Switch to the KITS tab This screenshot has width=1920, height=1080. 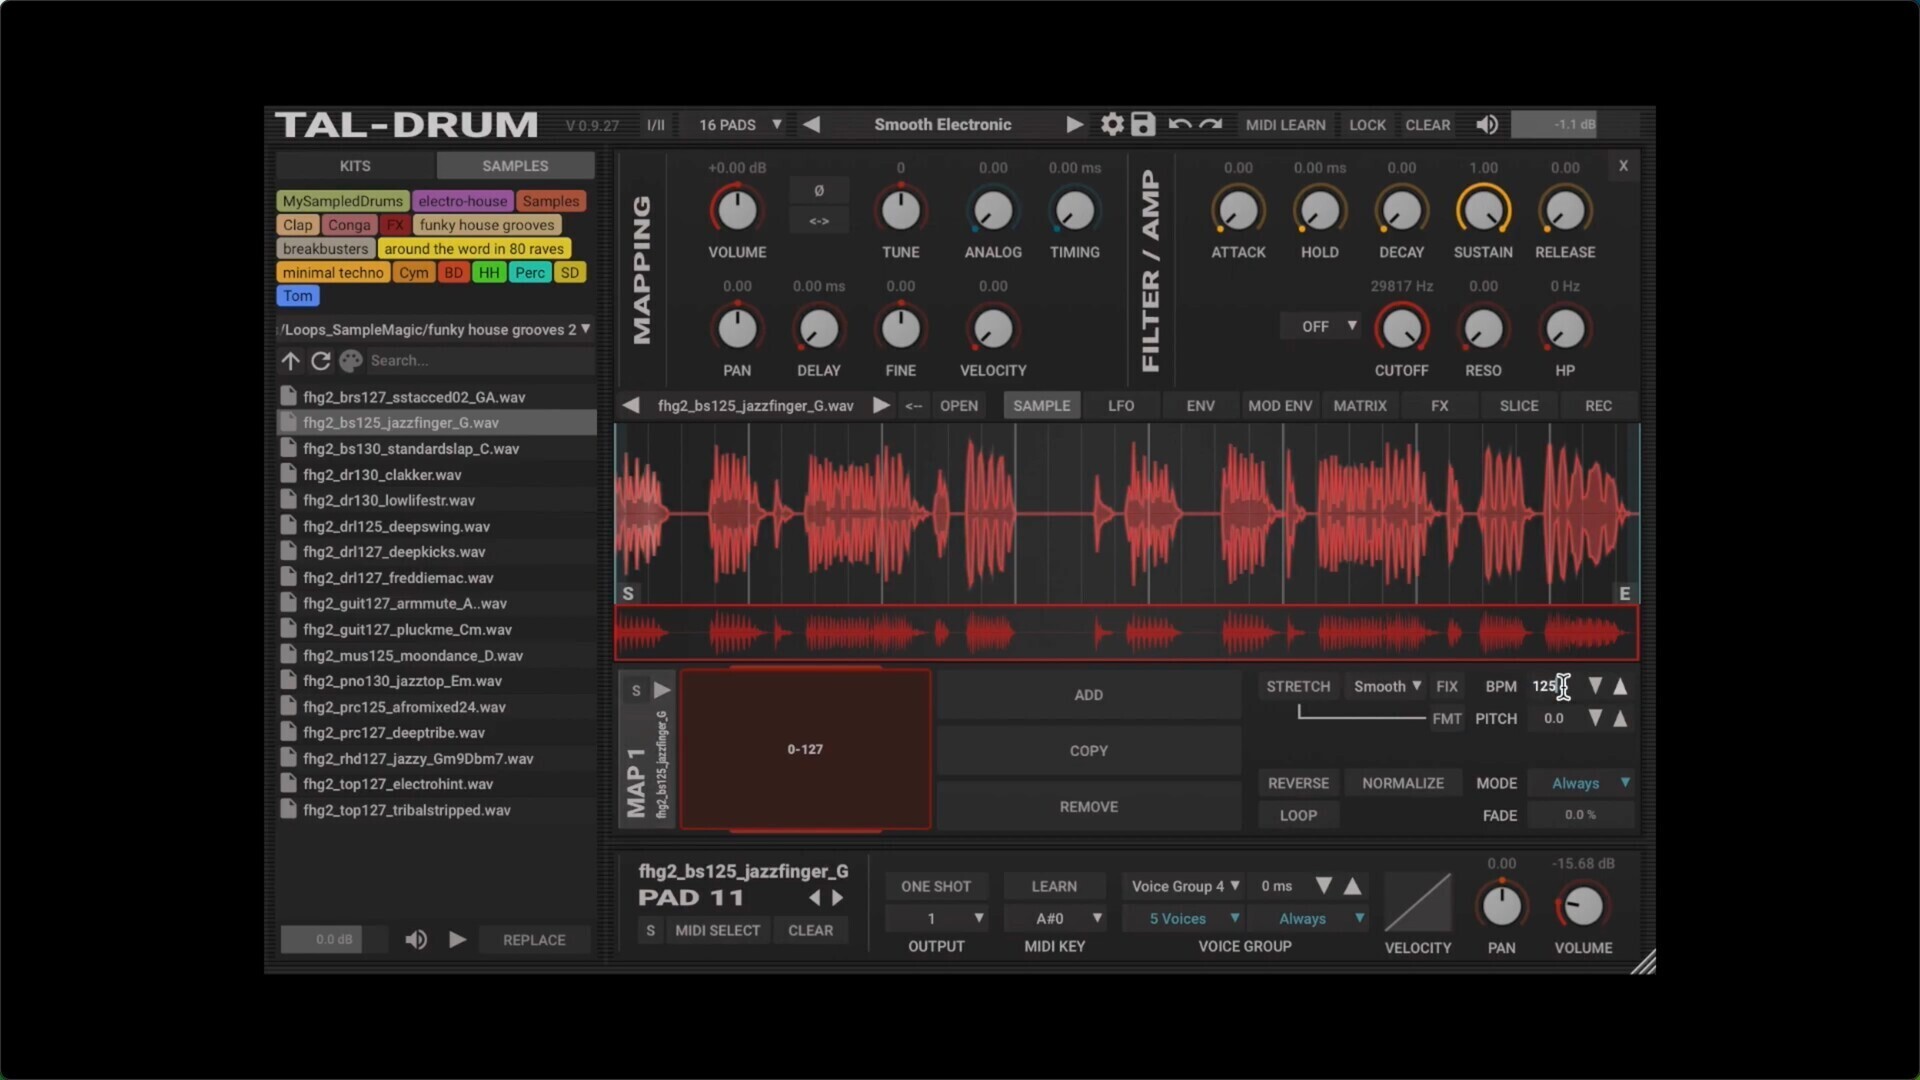pos(355,166)
